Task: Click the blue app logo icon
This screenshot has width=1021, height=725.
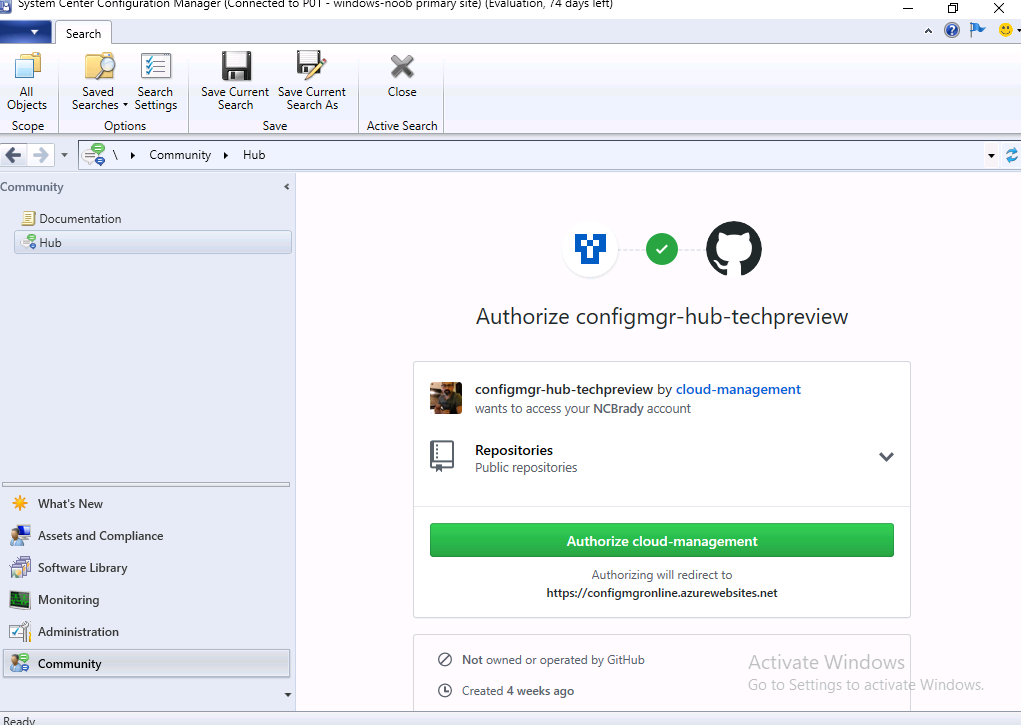Action: (x=591, y=249)
